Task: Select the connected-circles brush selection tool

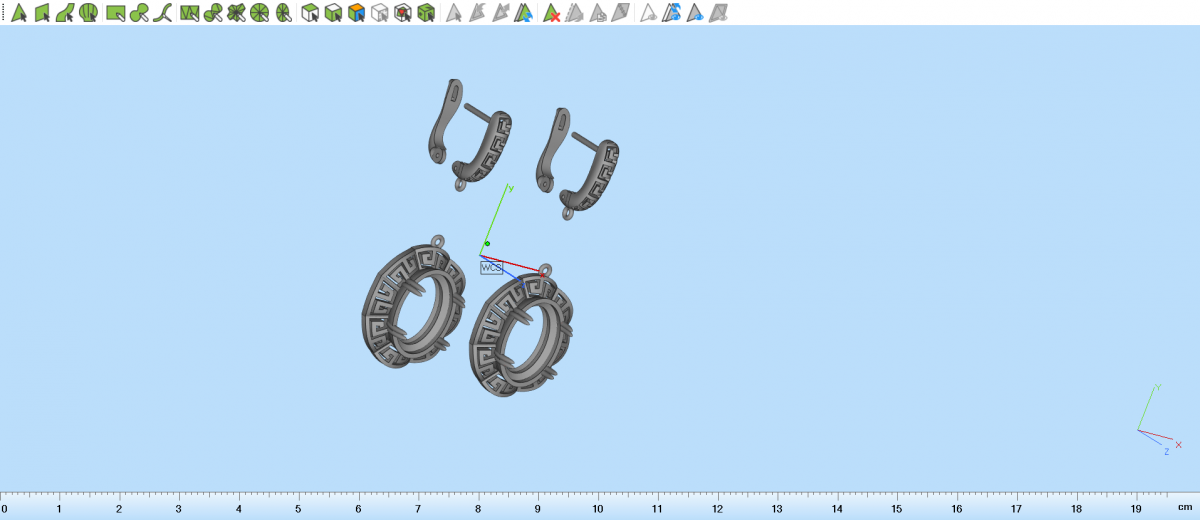Action: point(139,13)
